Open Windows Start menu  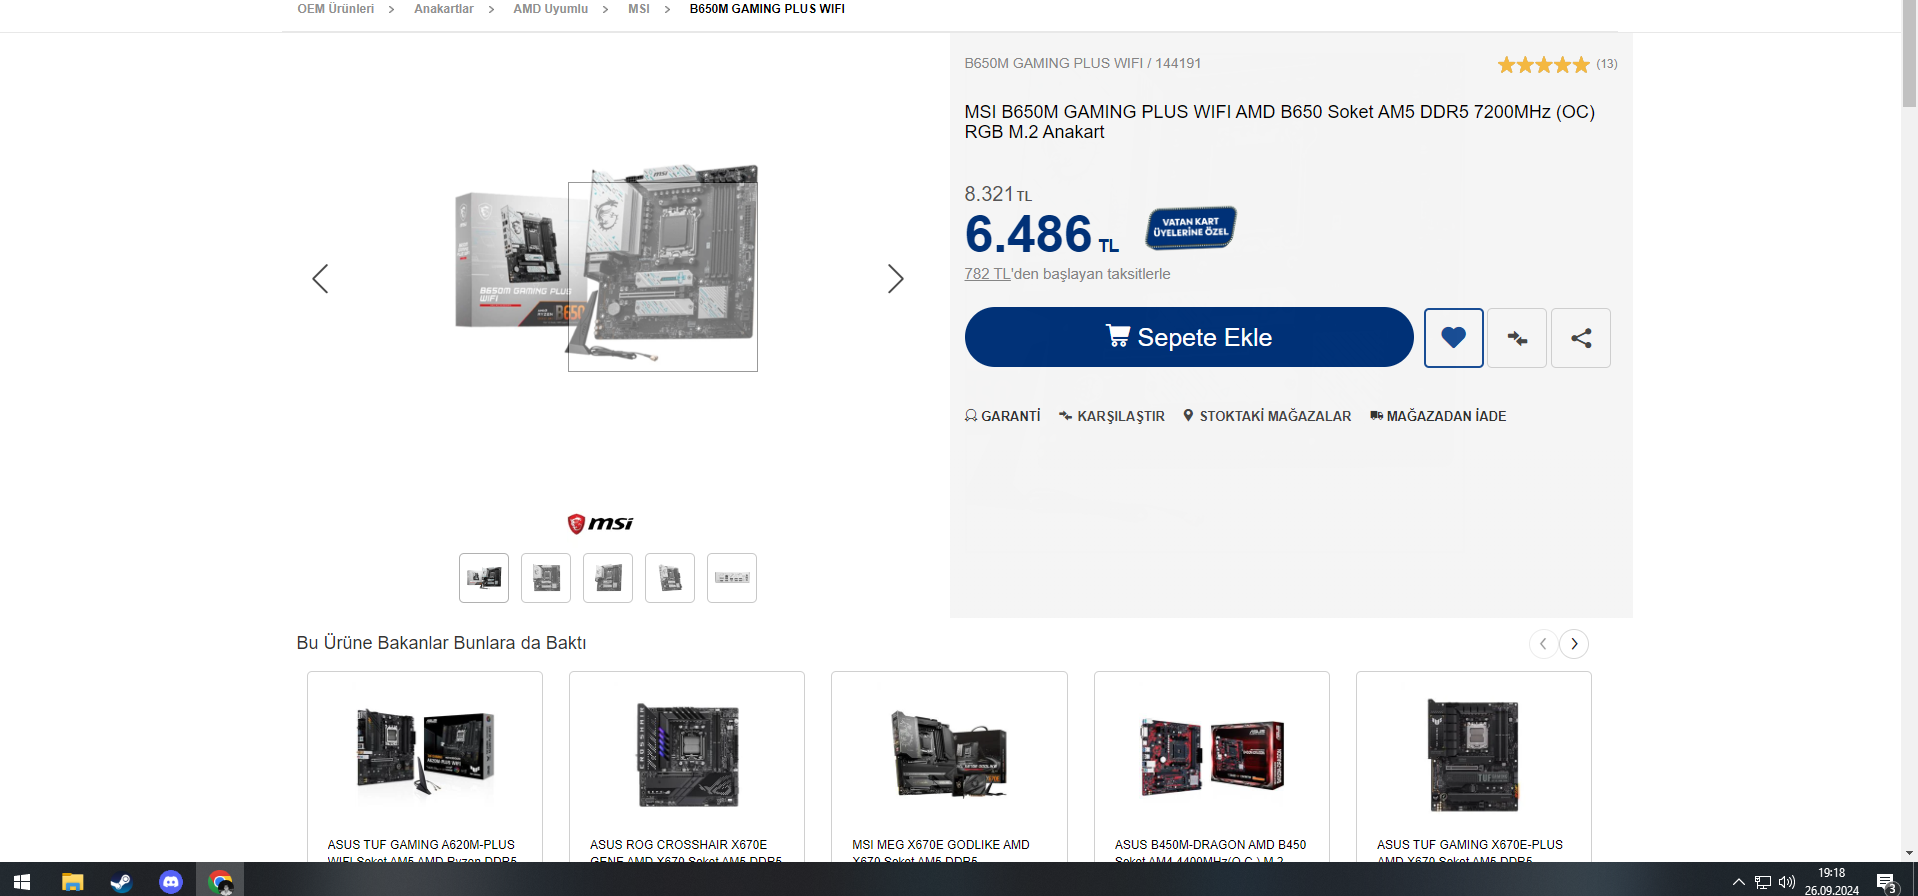point(22,882)
